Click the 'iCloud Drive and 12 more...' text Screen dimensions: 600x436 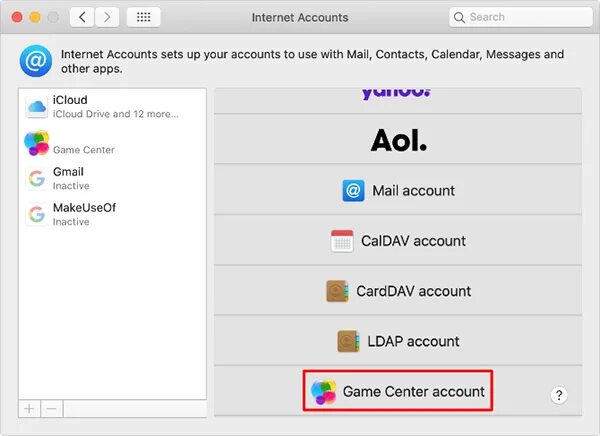(116, 114)
